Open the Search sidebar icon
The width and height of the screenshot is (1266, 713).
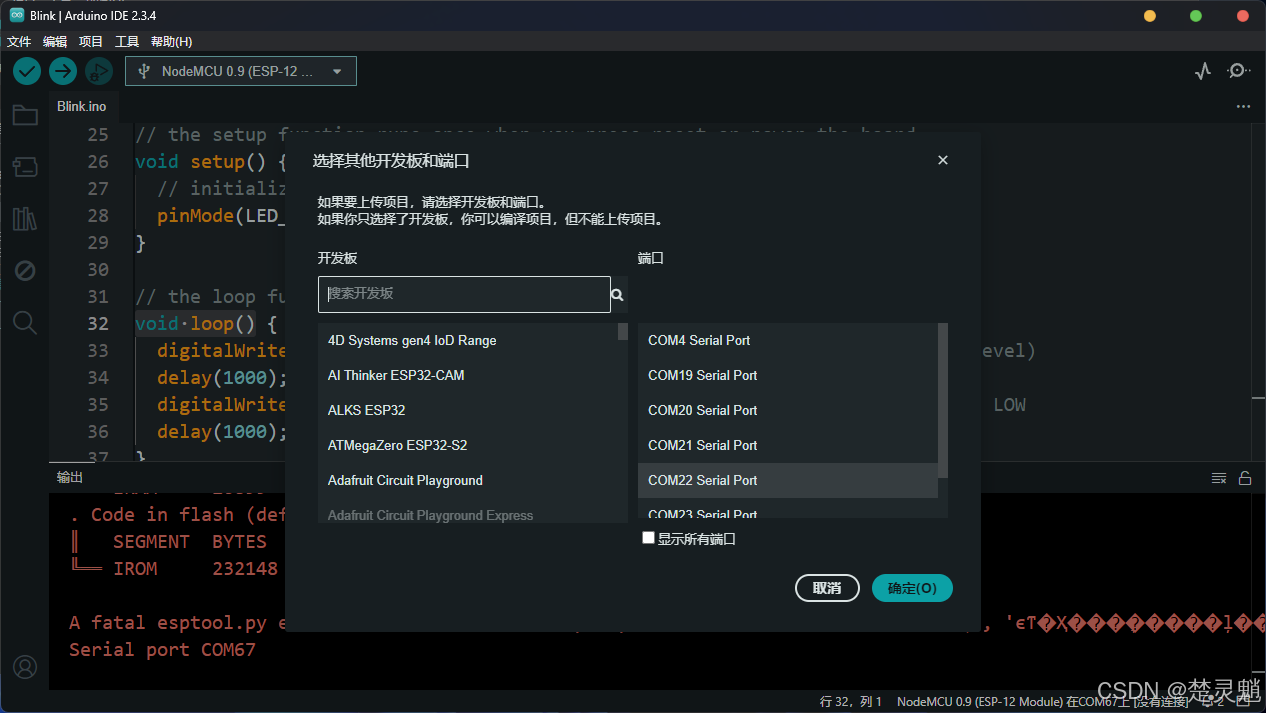(25, 322)
